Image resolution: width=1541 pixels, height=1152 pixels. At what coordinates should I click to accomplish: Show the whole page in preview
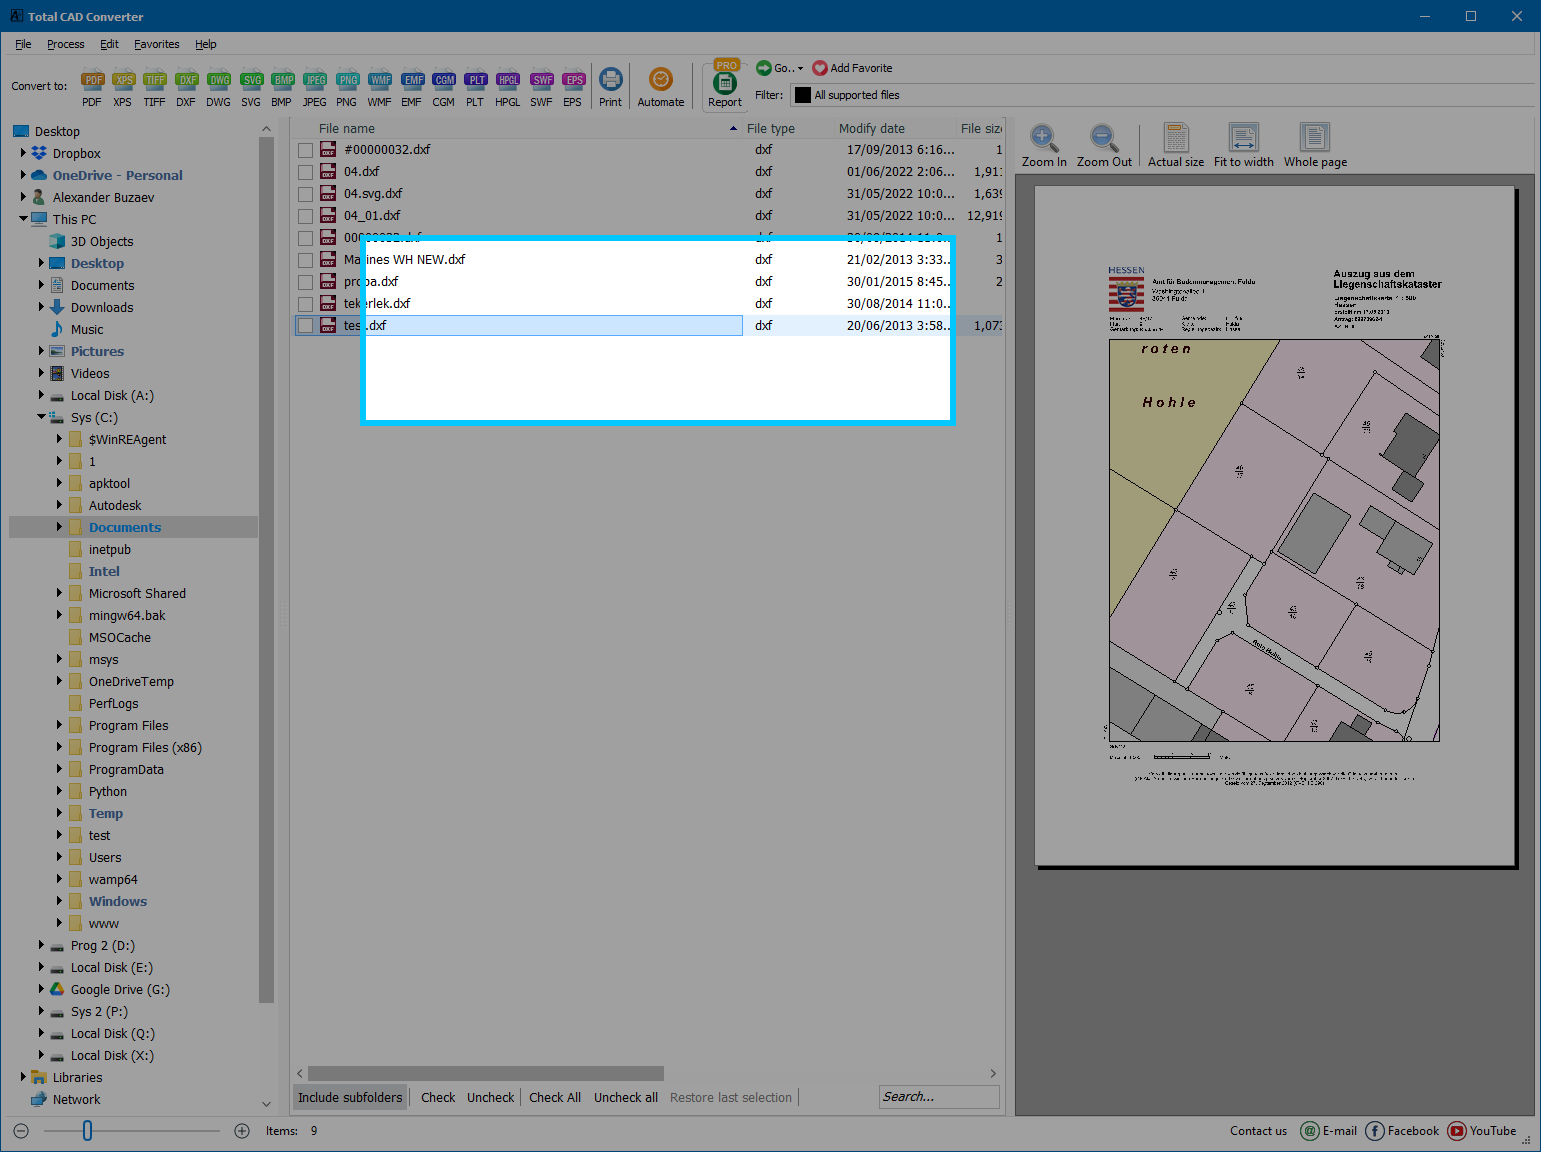(x=1314, y=143)
